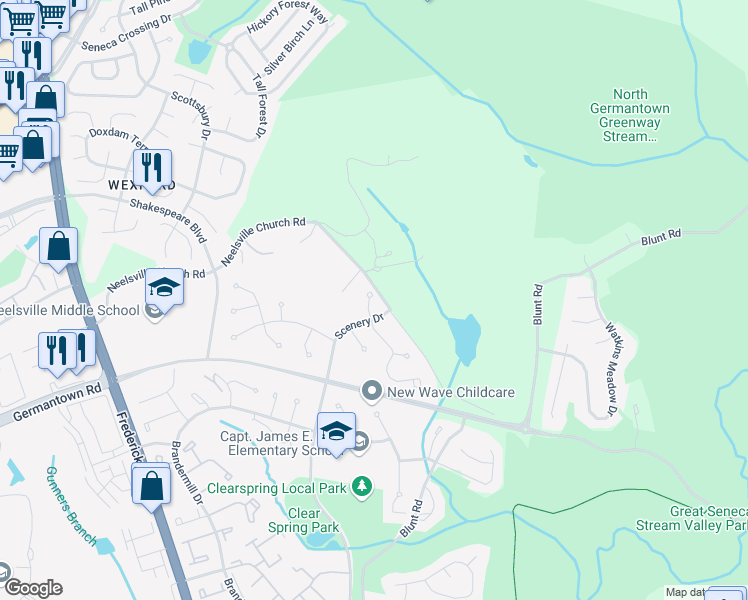748x600 pixels.
Task: Click the shopping cart marker at top-left corner
Action: tap(19, 21)
